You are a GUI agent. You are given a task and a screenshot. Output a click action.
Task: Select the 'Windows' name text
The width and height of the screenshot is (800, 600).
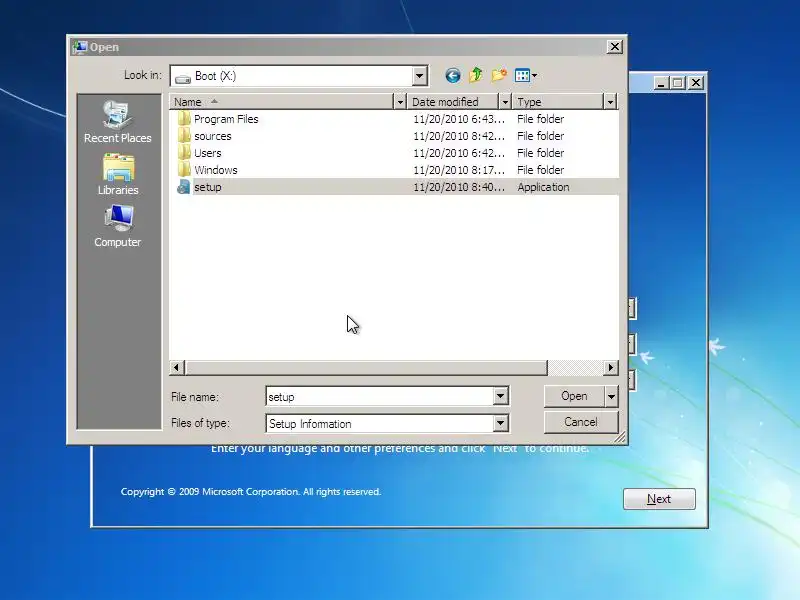[216, 170]
